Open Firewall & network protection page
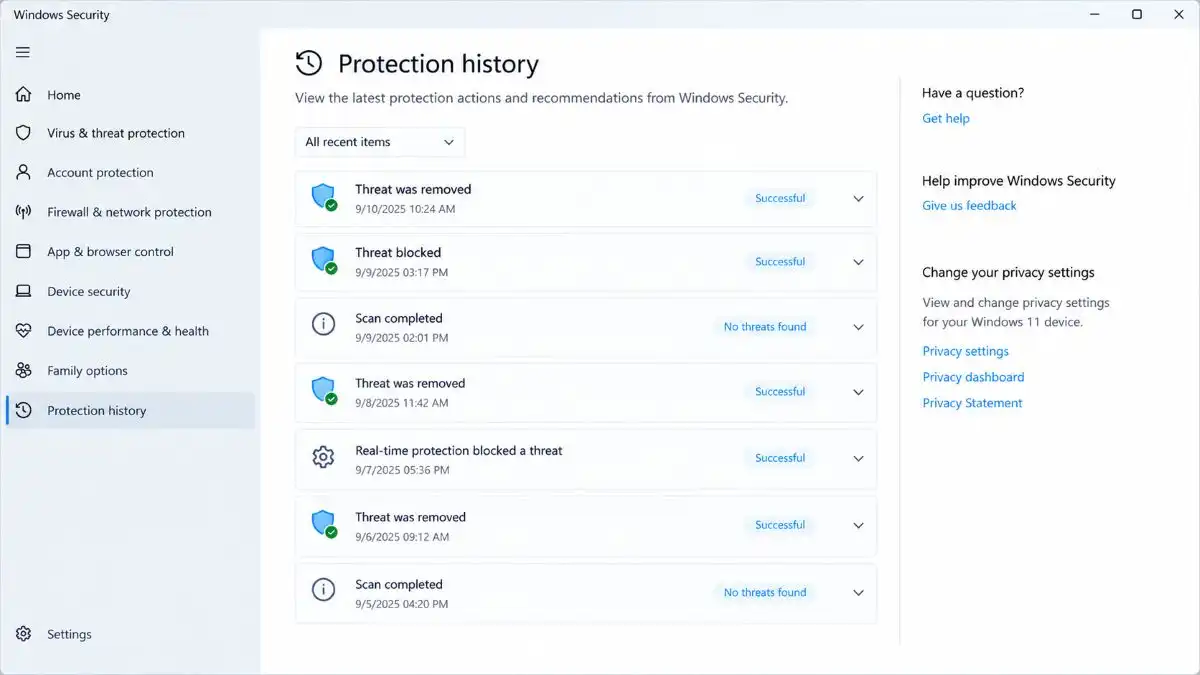Screen dimensions: 1200x675 (x=130, y=212)
